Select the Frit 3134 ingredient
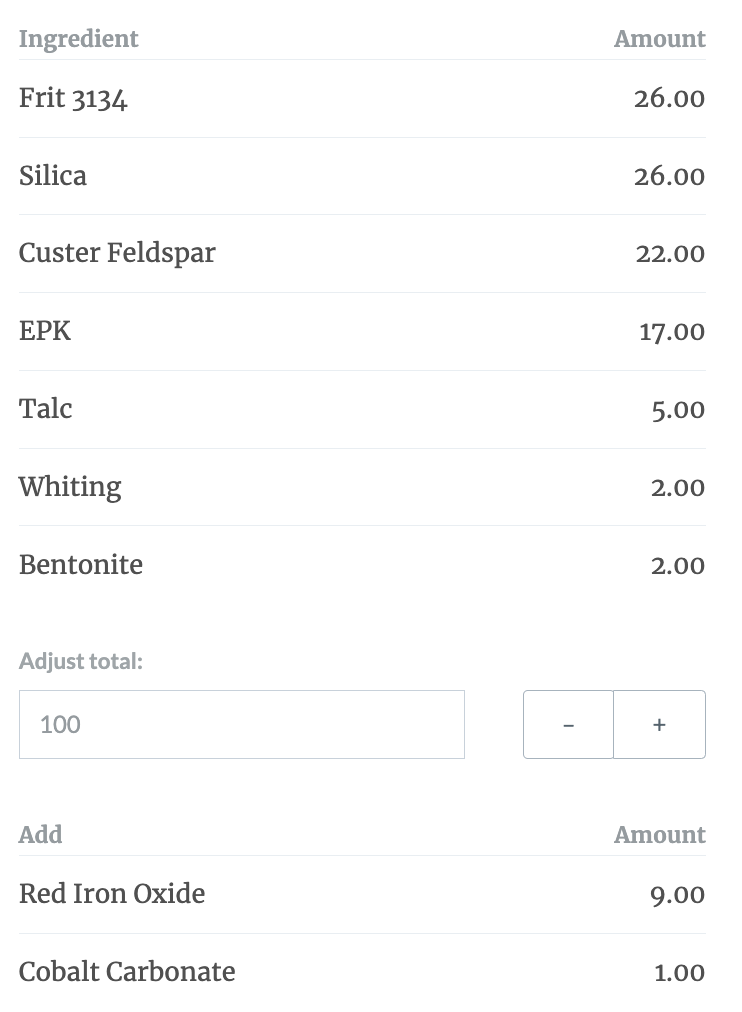This screenshot has height=1012, width=742. pos(73,98)
